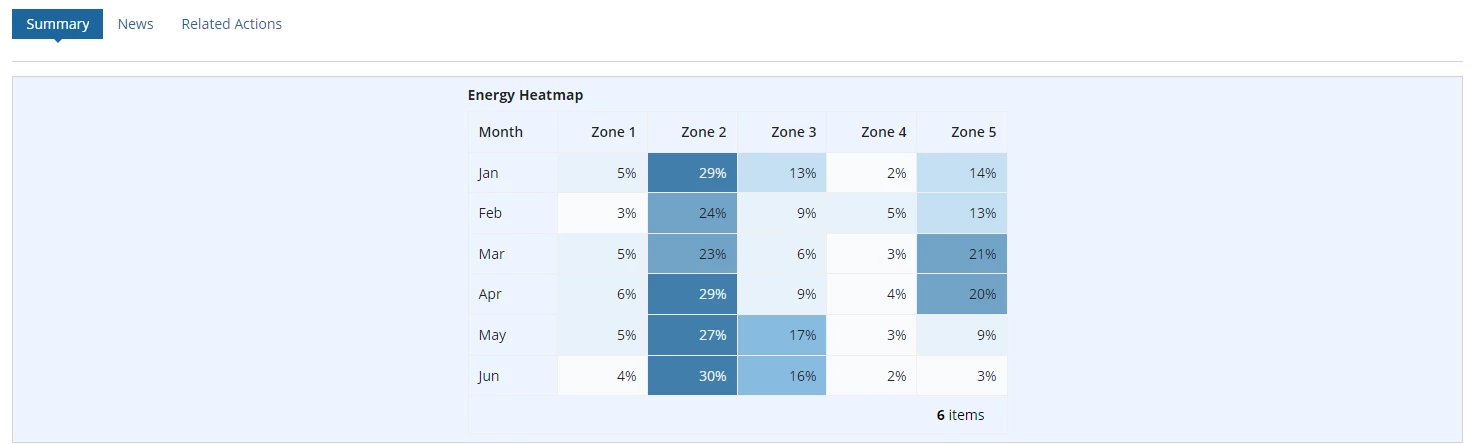Screen dimensions: 1470x444
Task: Open the News tab
Action: (135, 24)
